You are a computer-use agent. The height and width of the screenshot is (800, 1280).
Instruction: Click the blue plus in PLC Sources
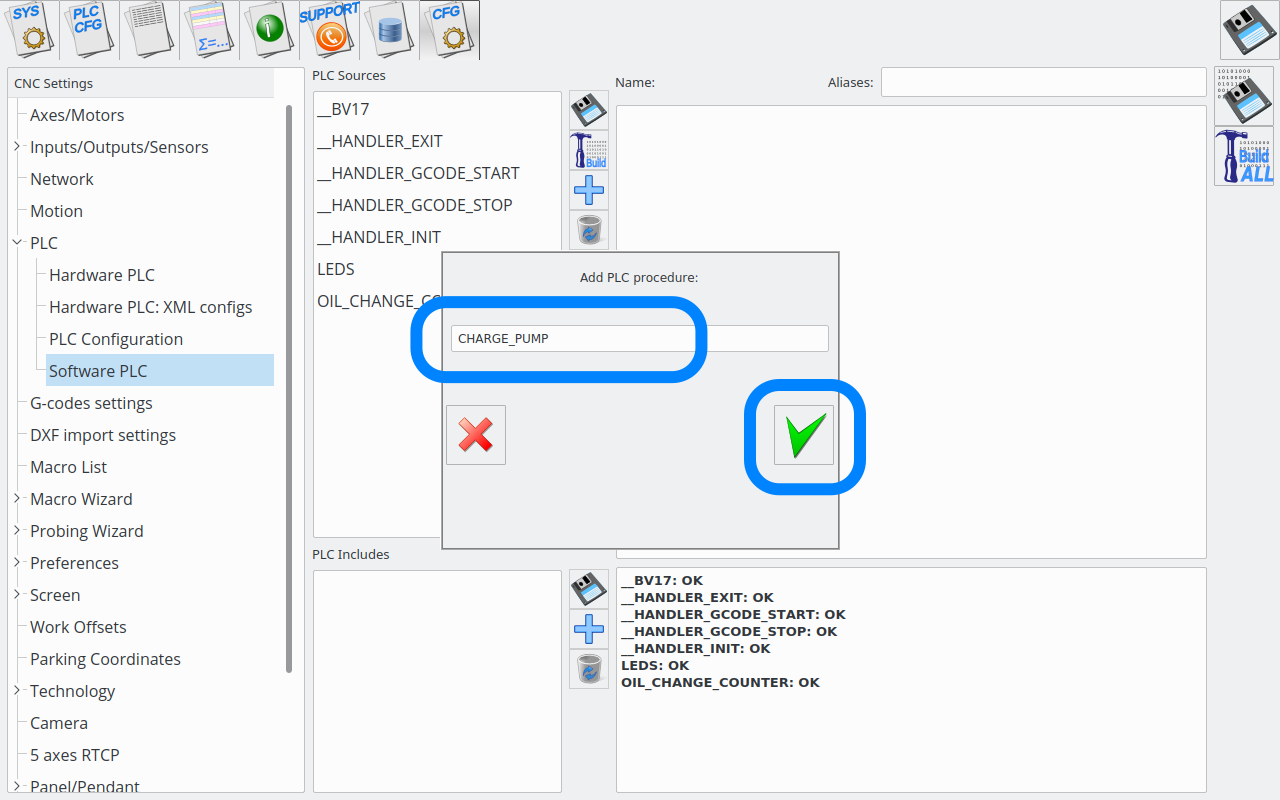589,189
